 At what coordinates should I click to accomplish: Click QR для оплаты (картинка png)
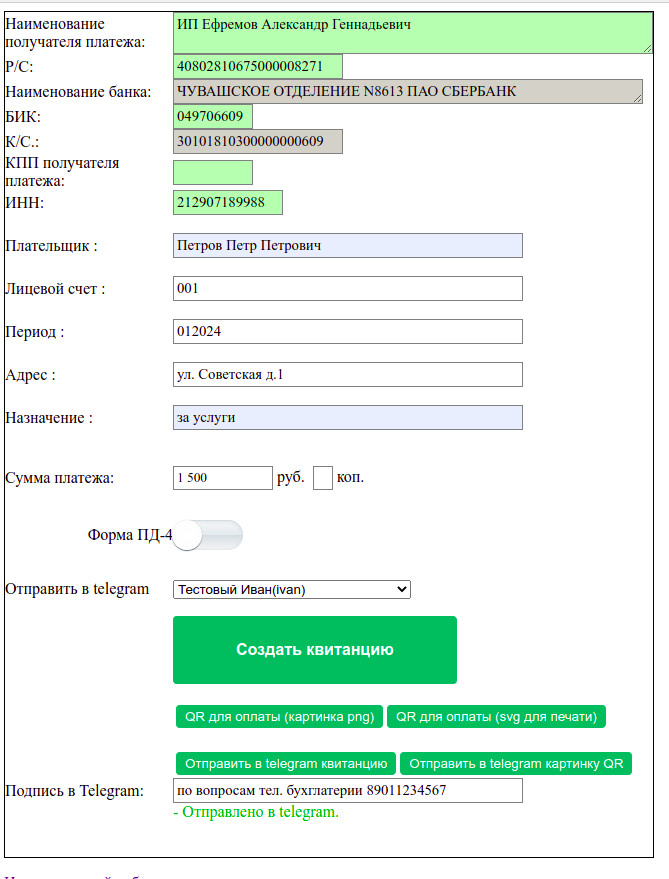click(x=279, y=717)
